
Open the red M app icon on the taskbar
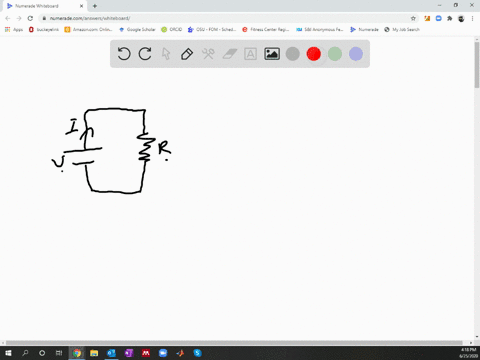click(x=146, y=353)
